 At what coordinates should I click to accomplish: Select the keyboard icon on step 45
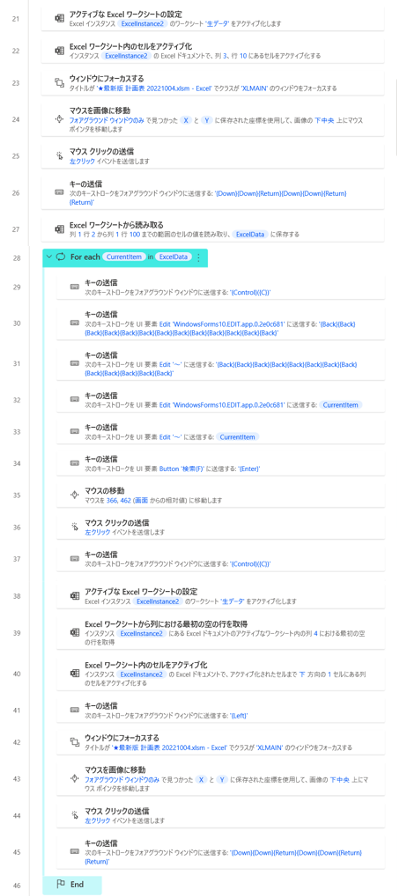(74, 851)
